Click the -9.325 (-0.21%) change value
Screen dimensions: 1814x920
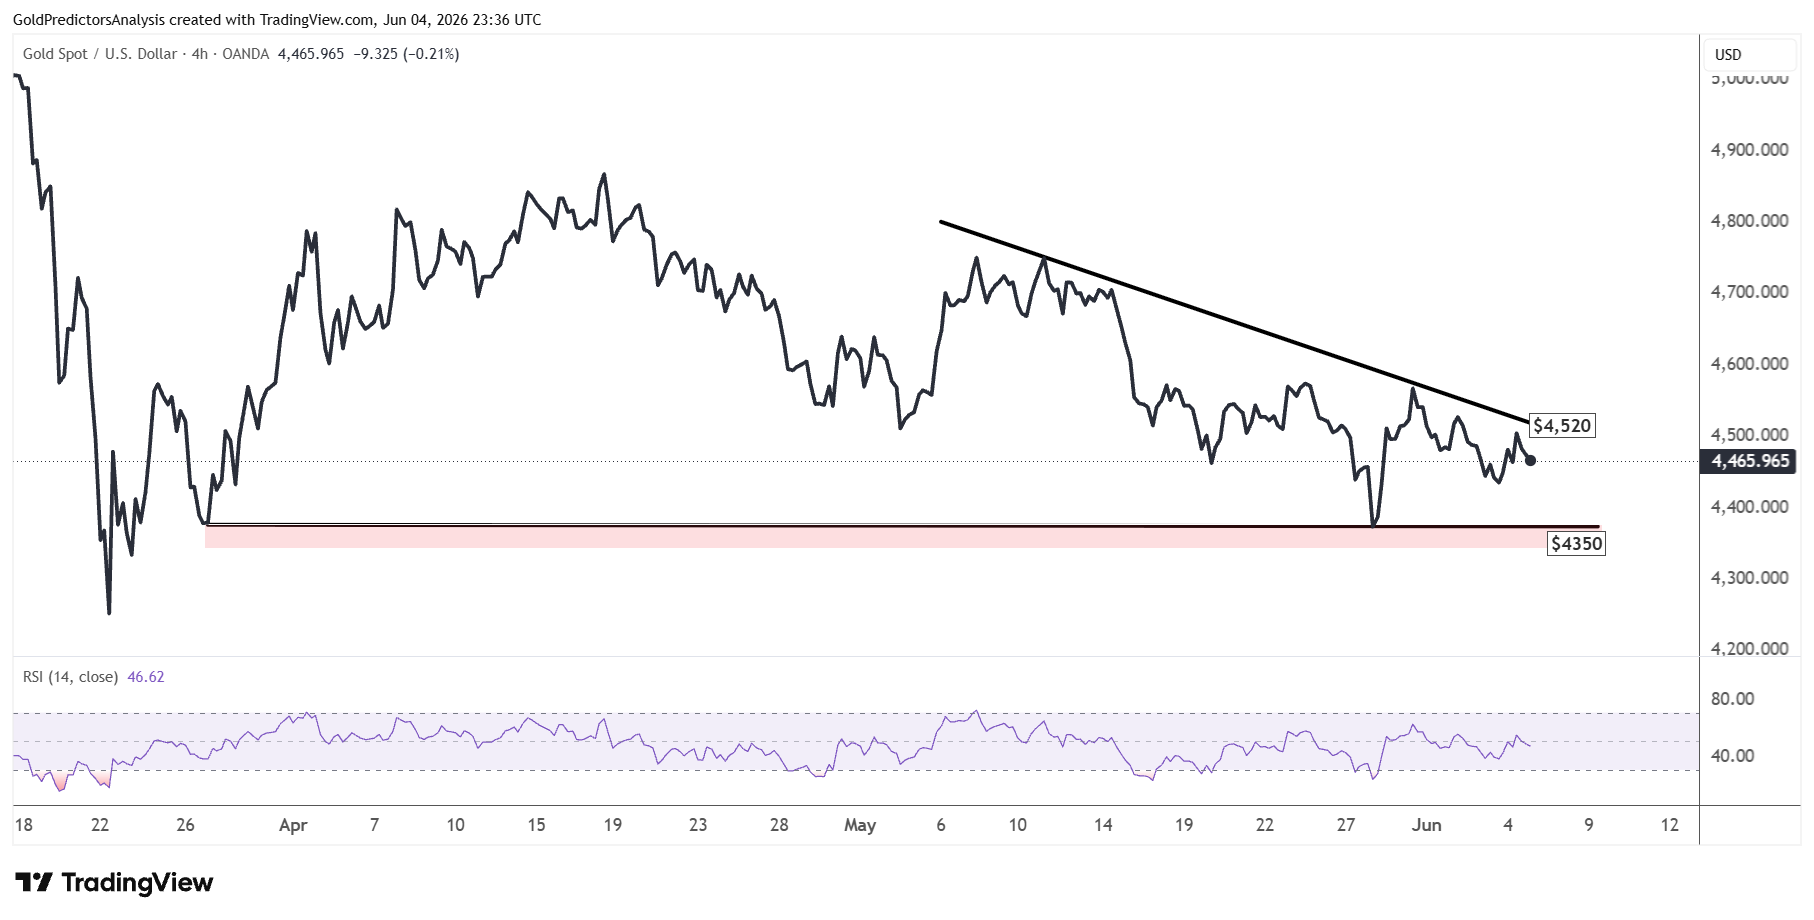[406, 54]
